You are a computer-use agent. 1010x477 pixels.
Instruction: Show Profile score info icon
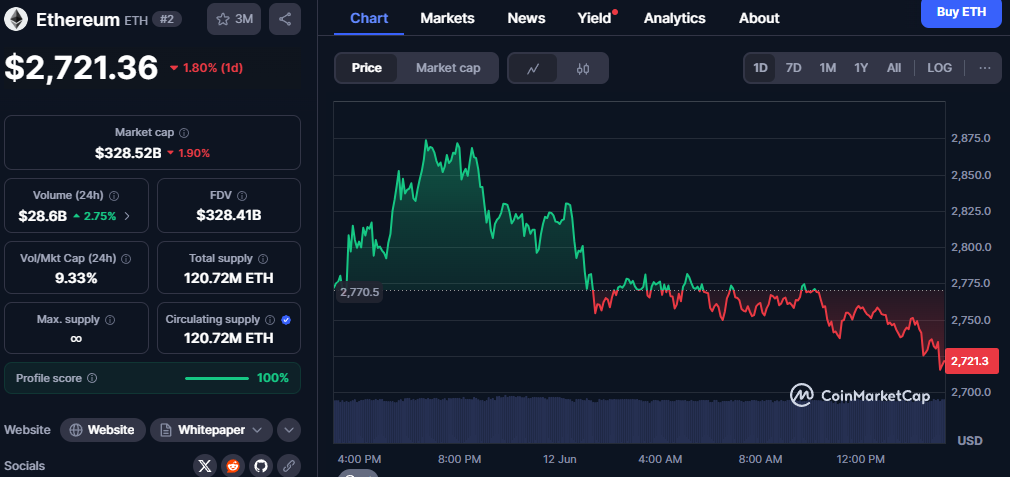[92, 379]
